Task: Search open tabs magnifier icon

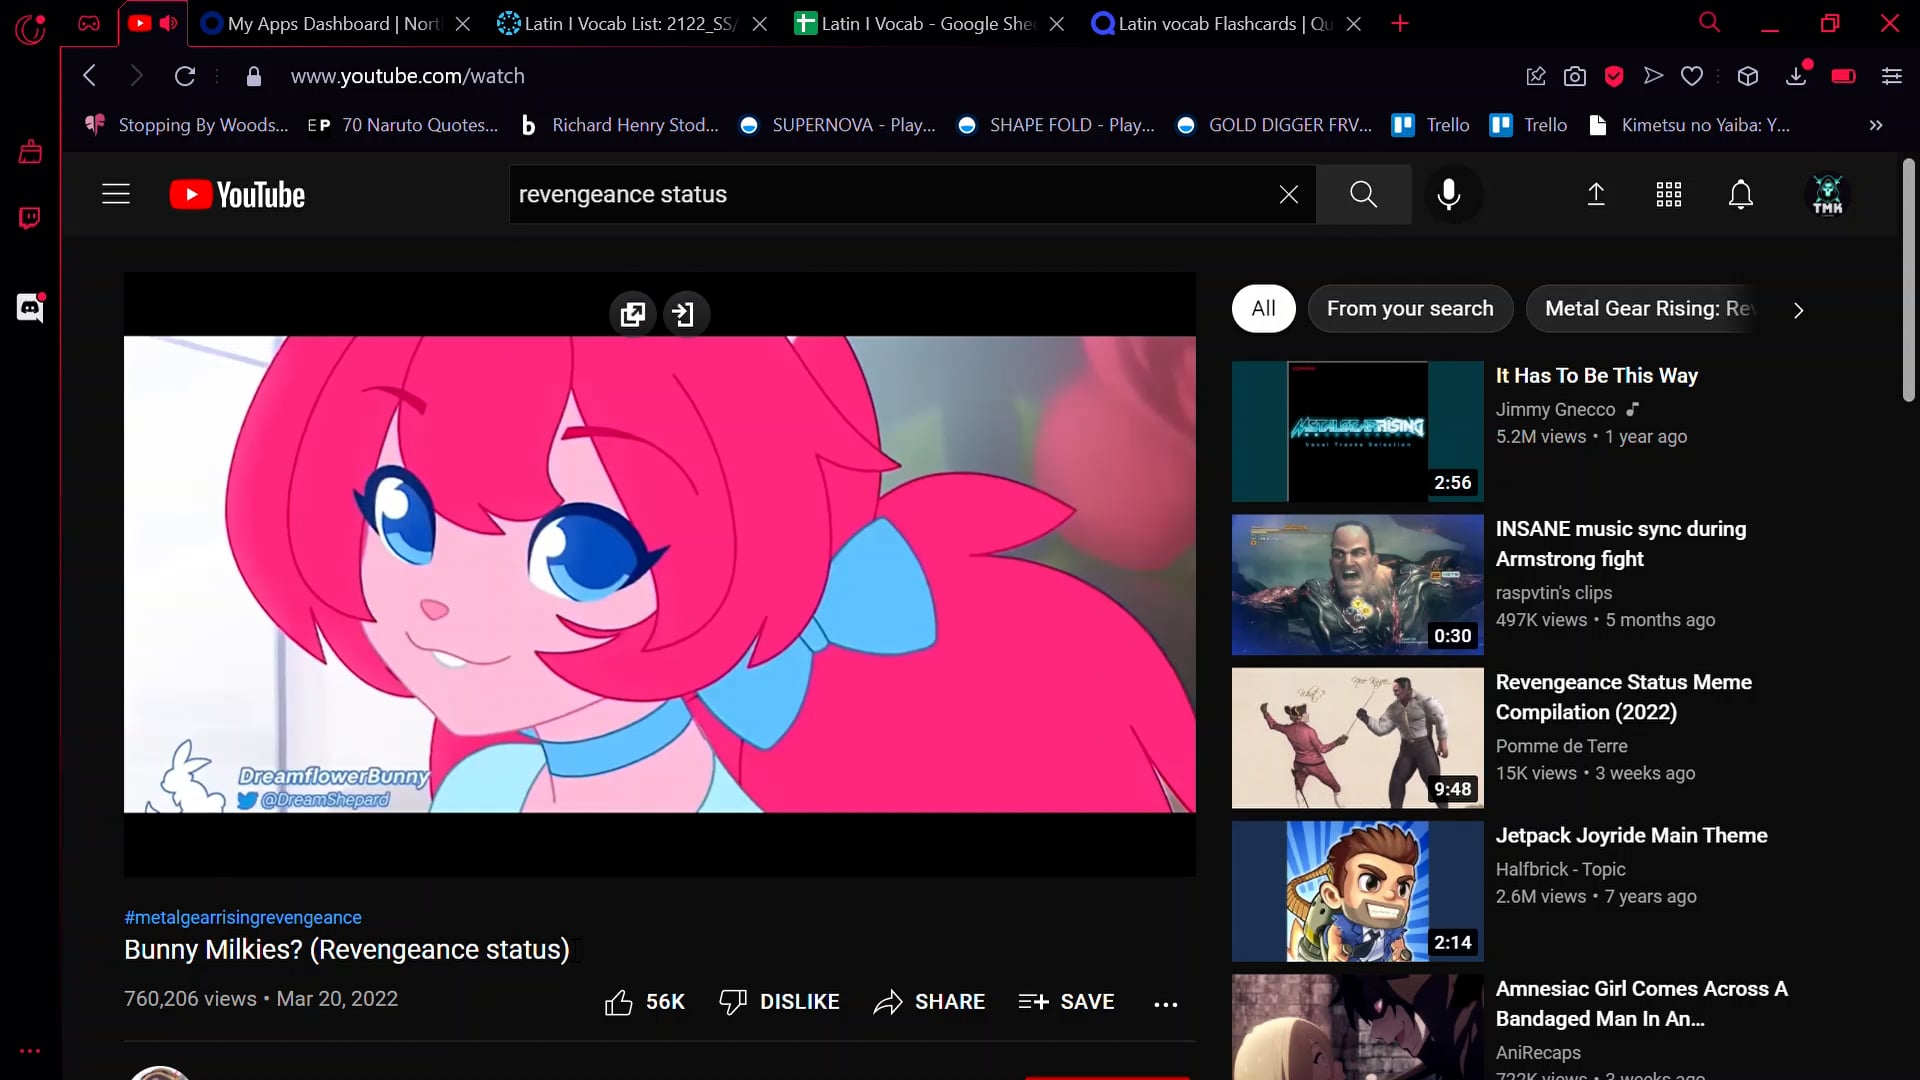Action: tap(1710, 22)
